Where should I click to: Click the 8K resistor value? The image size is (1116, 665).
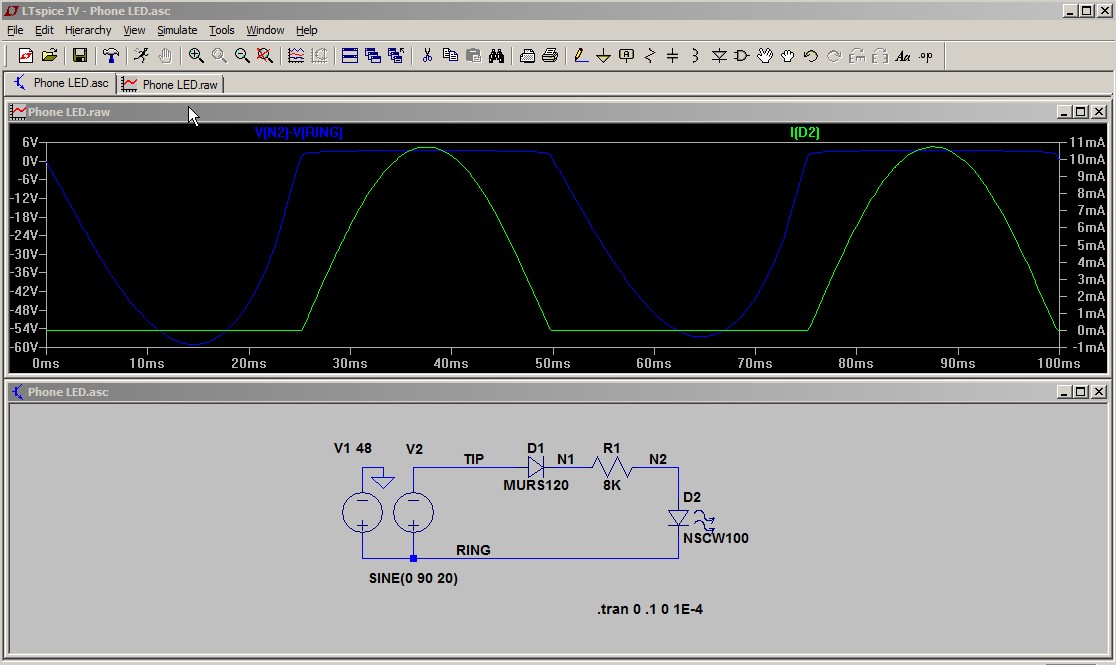point(612,485)
